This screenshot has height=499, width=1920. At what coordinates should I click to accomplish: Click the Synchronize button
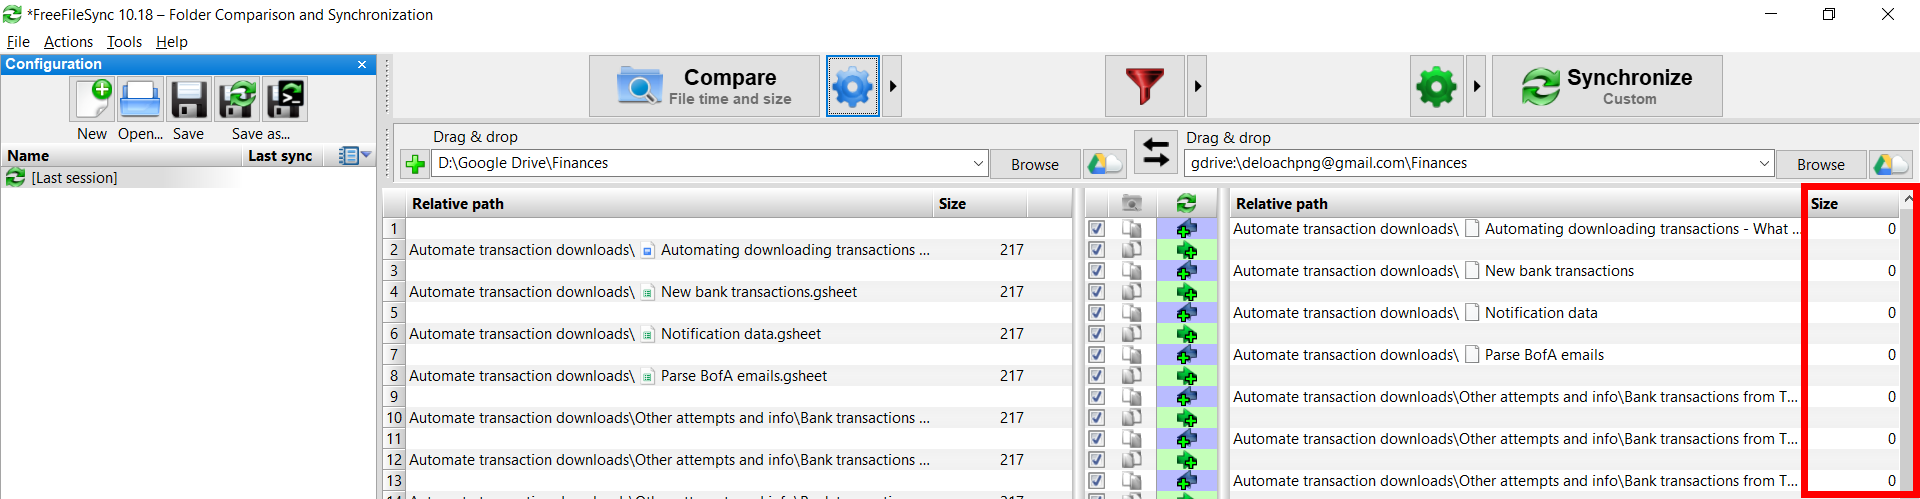1607,86
